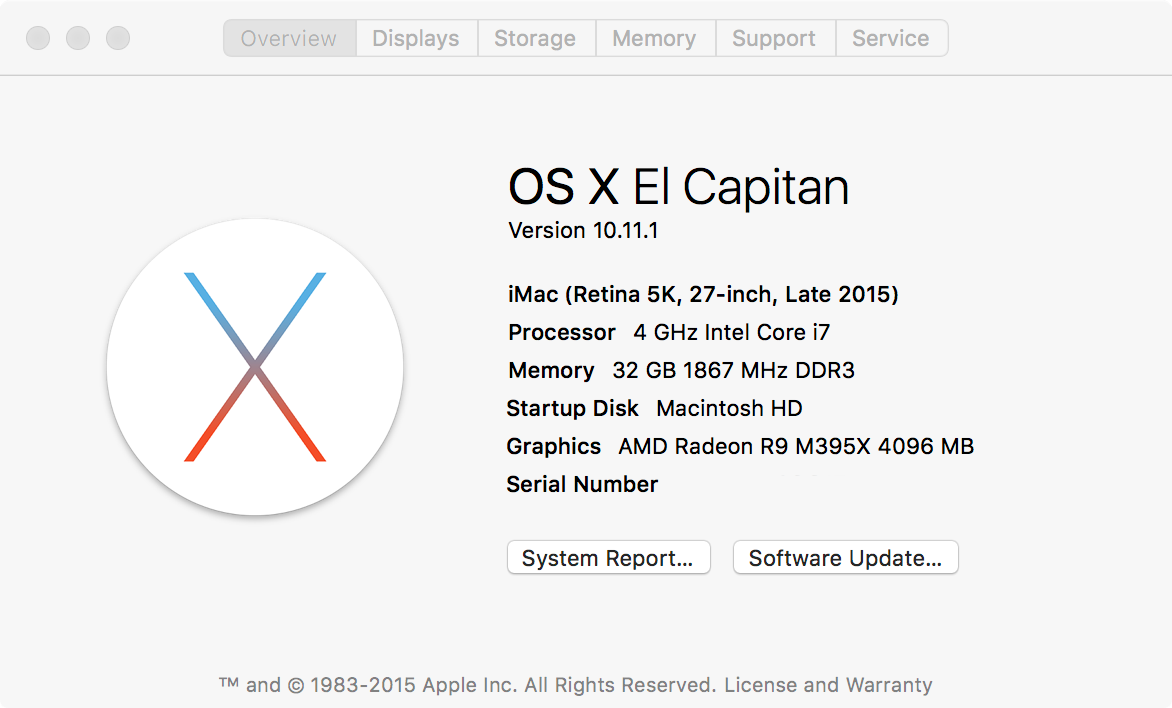Click the OS X El Capitan title
The height and width of the screenshot is (708, 1172).
(x=678, y=187)
